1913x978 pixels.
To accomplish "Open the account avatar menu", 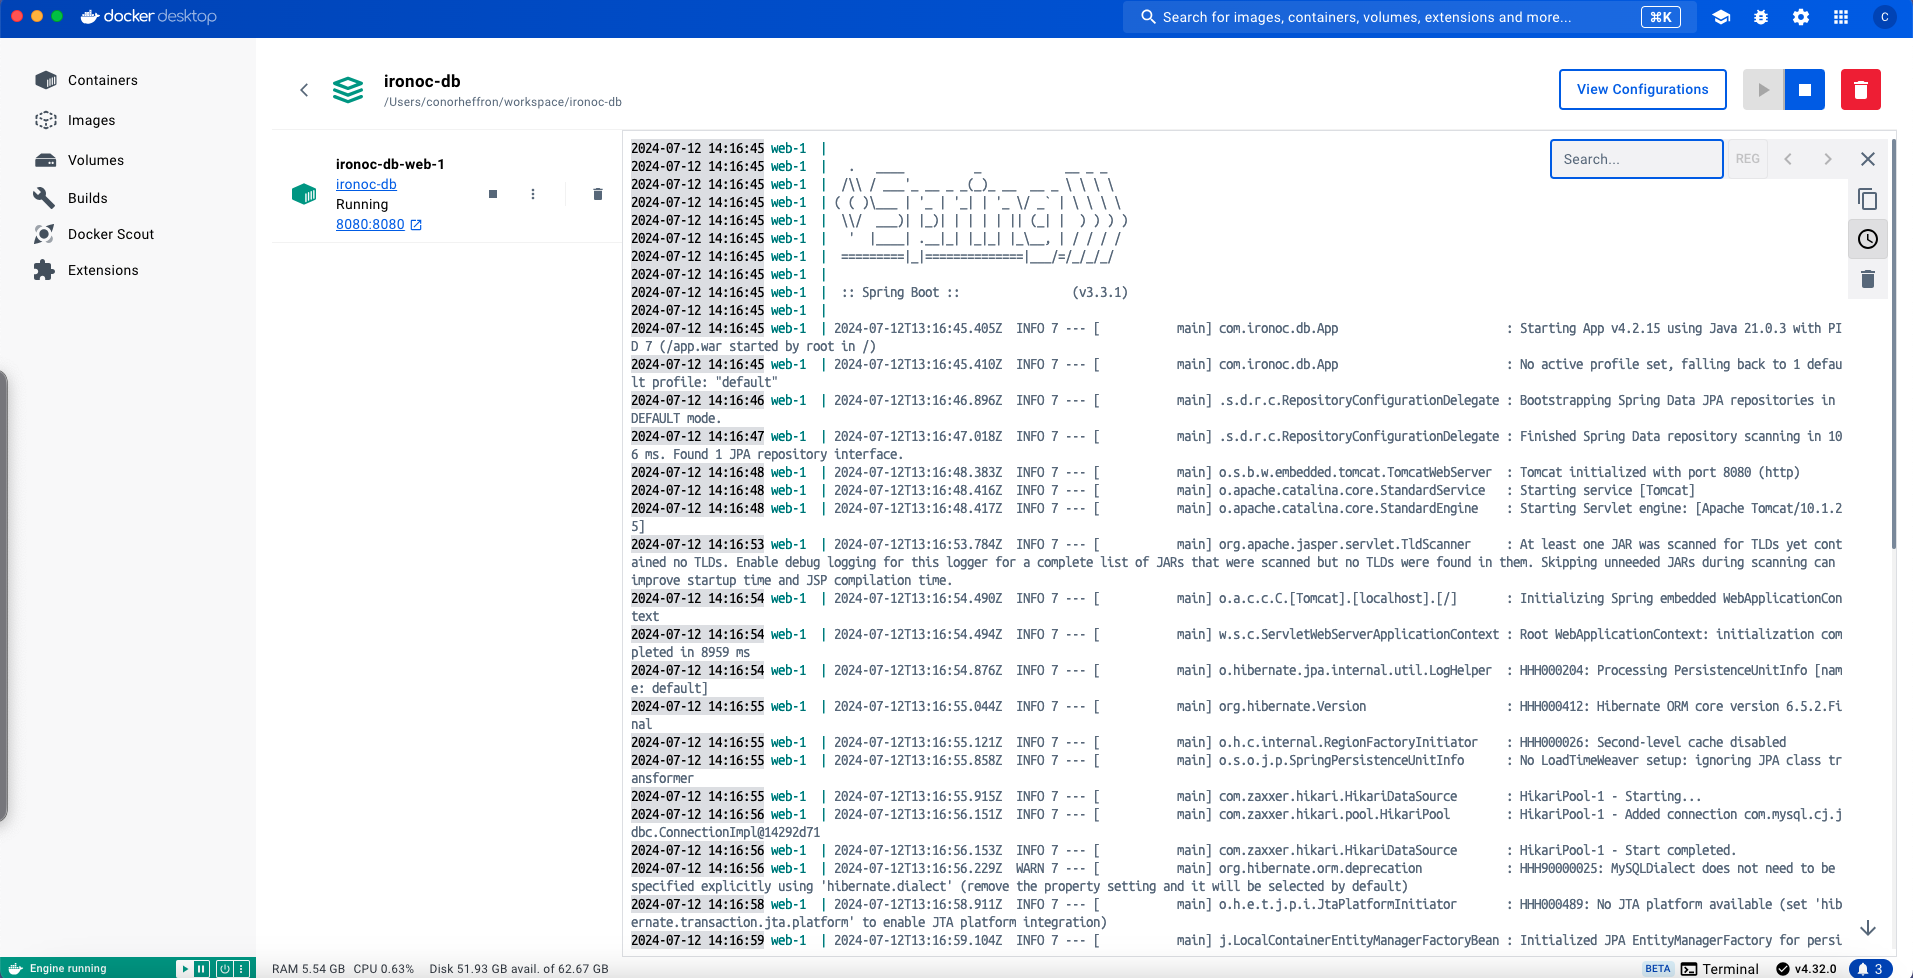I will (1884, 17).
